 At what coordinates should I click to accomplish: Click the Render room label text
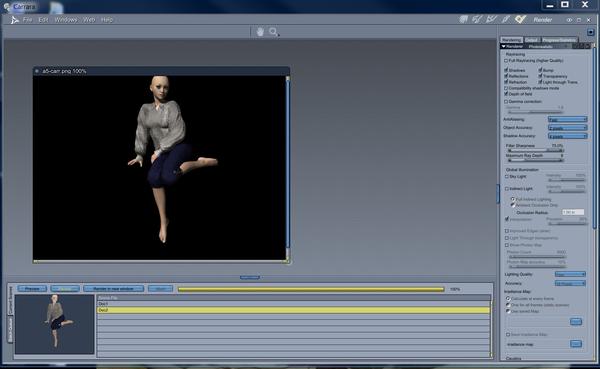pos(543,20)
